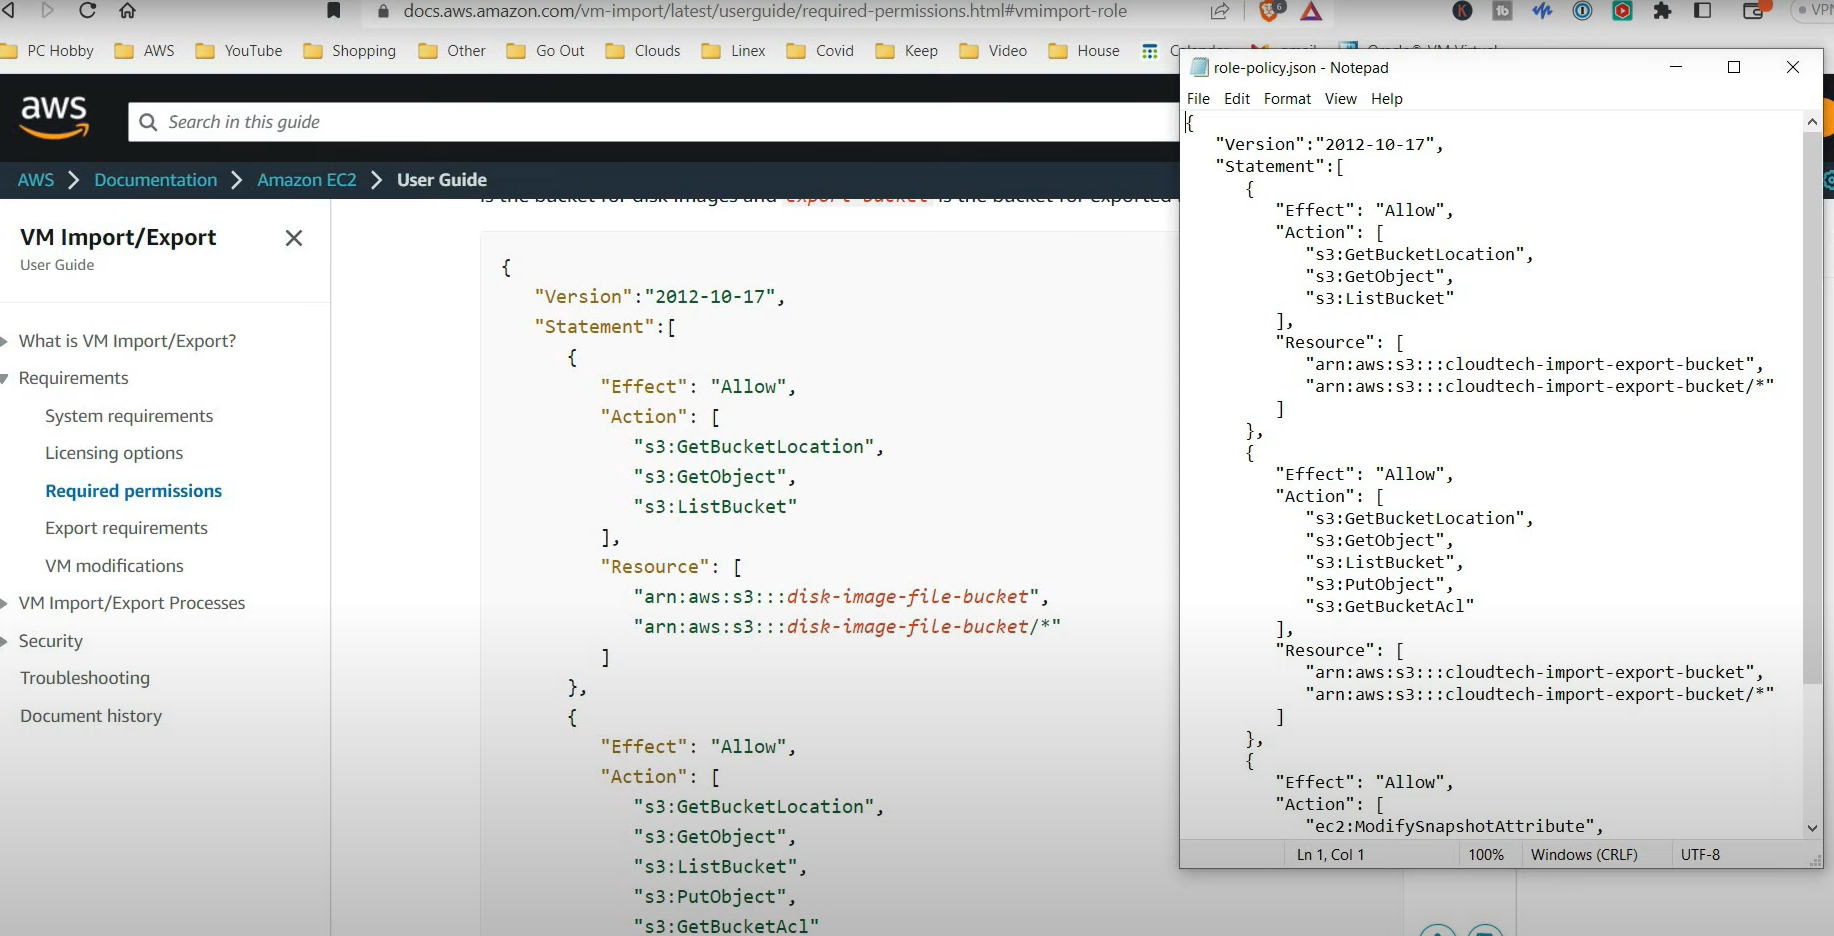Collapse the Requirements section
Image resolution: width=1834 pixels, height=936 pixels.
(x=5, y=378)
